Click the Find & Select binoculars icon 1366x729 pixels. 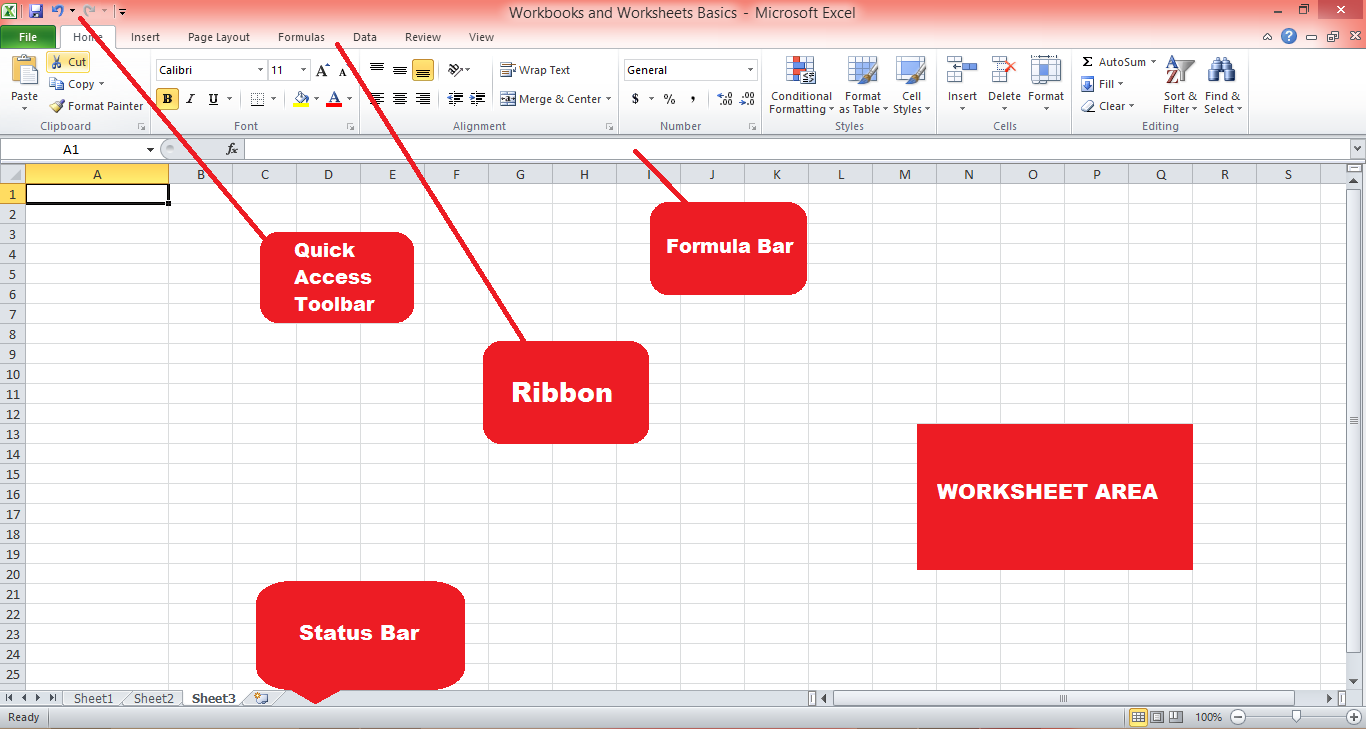coord(1221,70)
